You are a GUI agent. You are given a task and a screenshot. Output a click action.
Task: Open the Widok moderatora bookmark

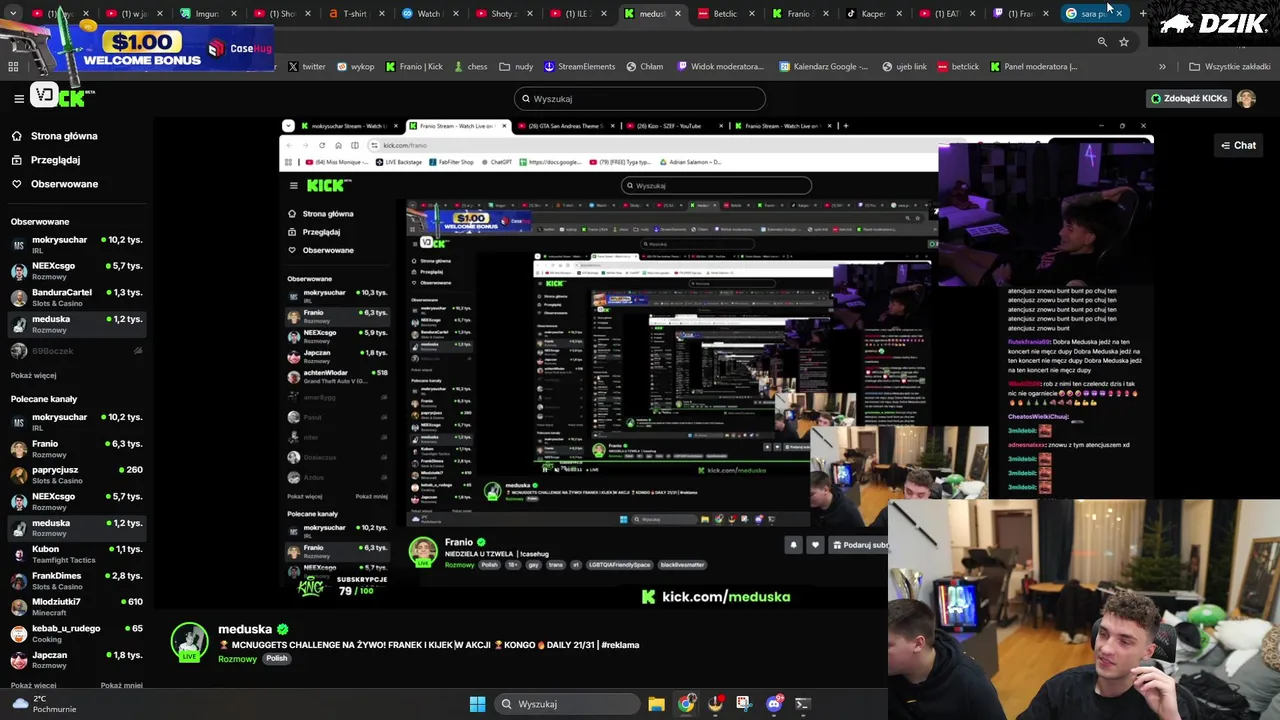click(720, 66)
